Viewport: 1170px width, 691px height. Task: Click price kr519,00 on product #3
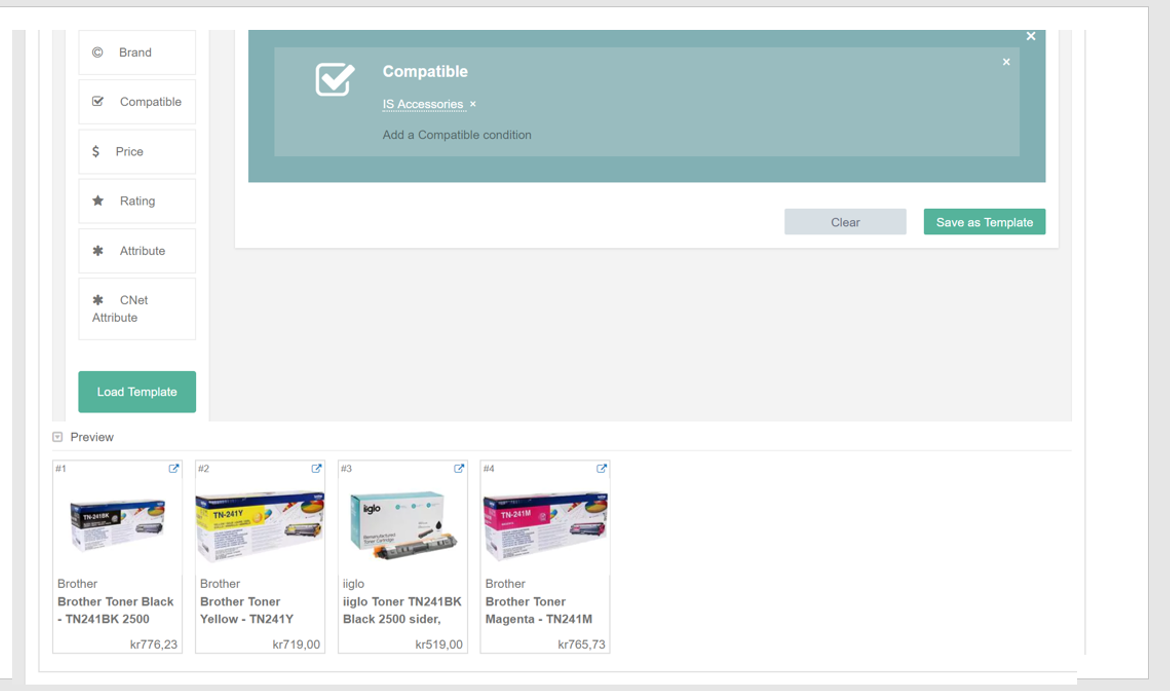(x=439, y=644)
